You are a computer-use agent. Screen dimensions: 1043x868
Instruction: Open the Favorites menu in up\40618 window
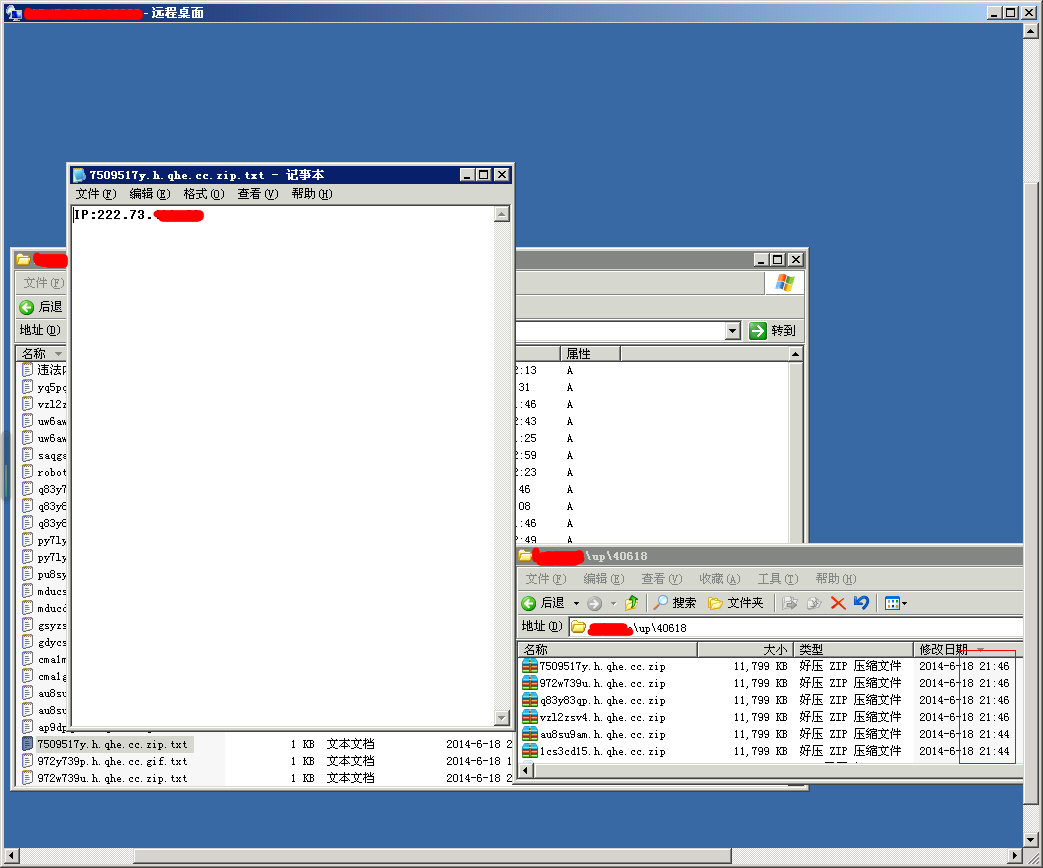[720, 579]
